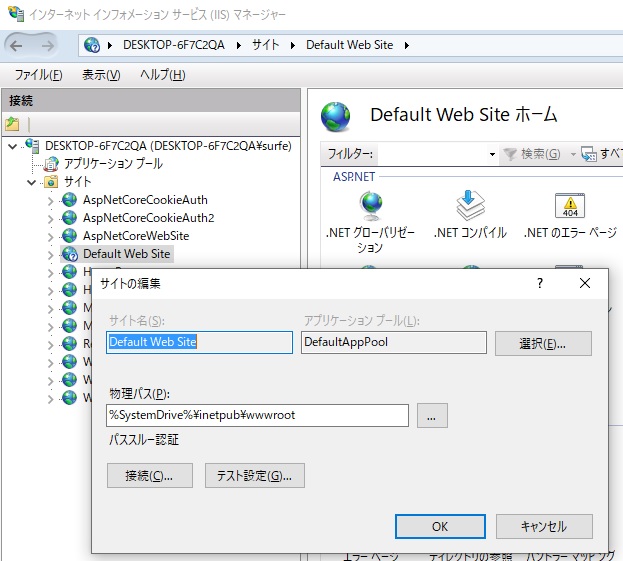Viewport: 623px width, 561px height.
Task: Expand the AspNetCoreWebSite site node
Action: pyautogui.click(x=50, y=237)
